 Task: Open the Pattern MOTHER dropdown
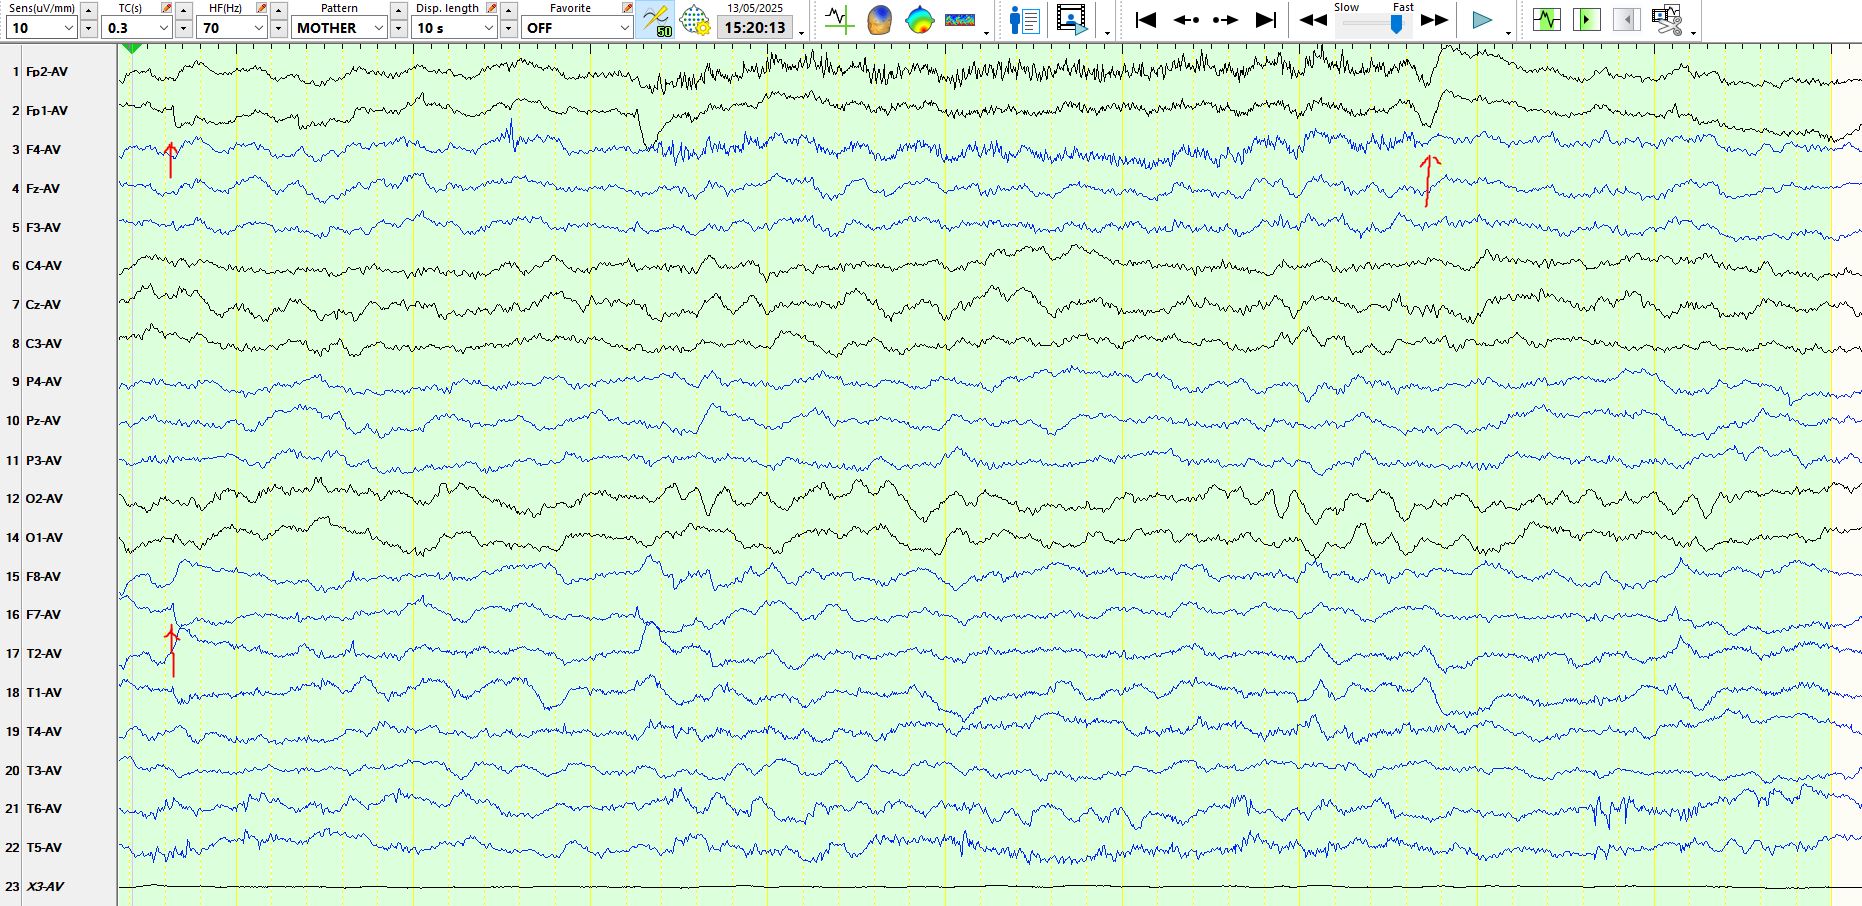point(340,28)
